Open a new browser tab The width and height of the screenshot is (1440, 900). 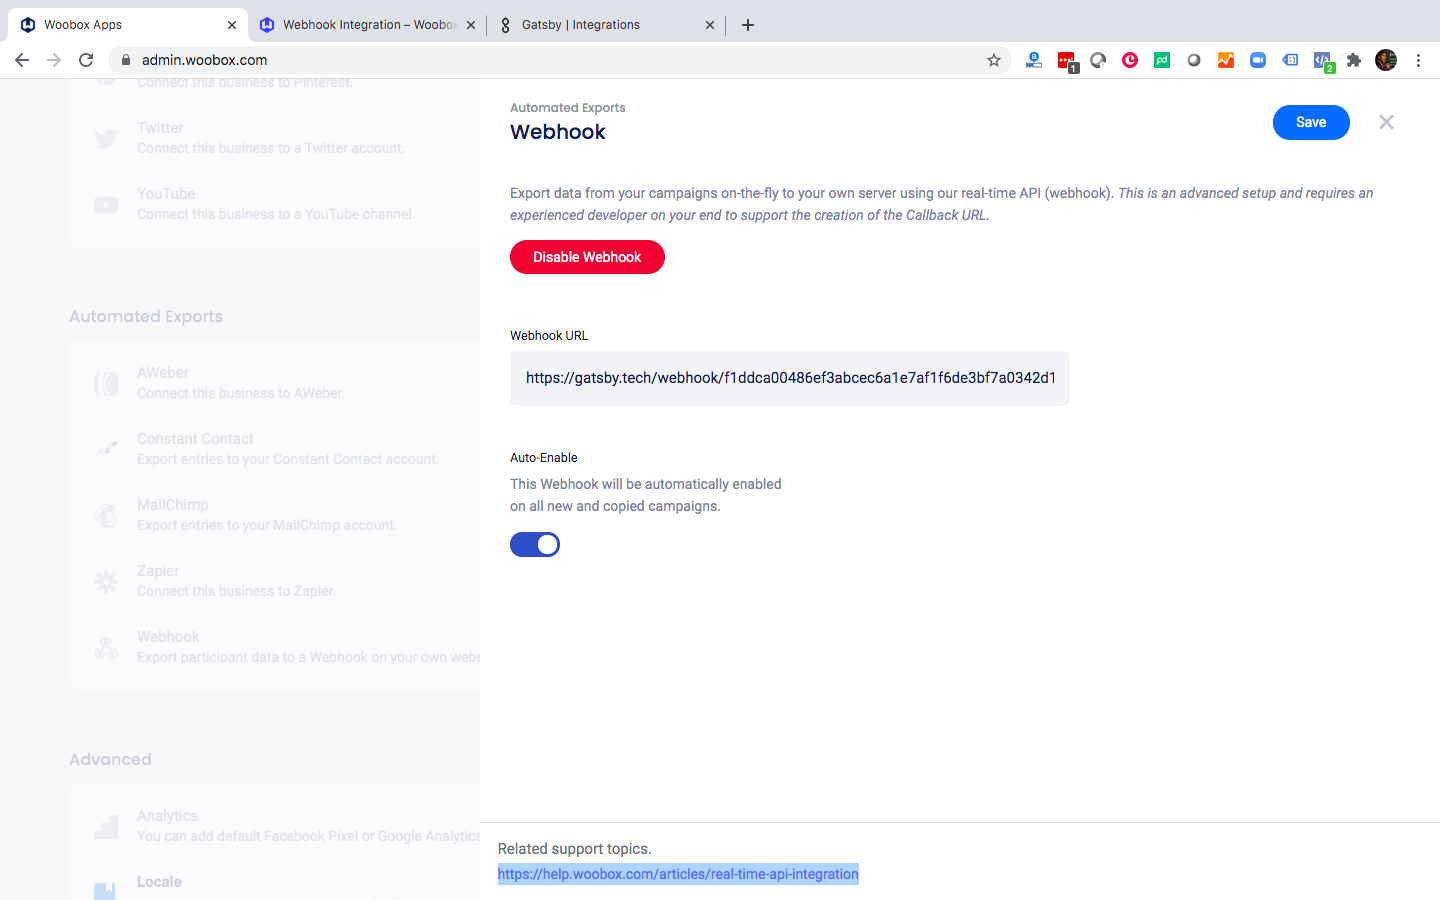click(748, 25)
